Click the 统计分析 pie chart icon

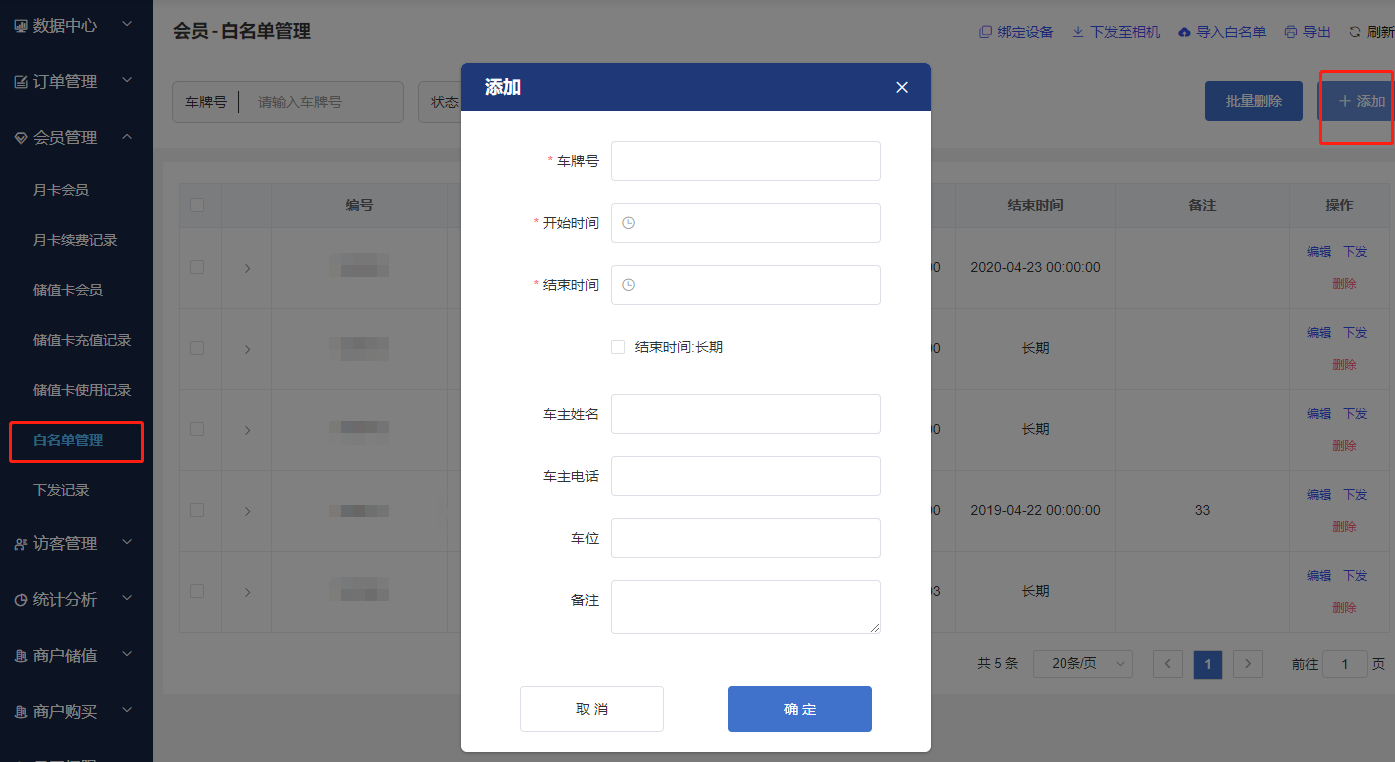[x=21, y=600]
